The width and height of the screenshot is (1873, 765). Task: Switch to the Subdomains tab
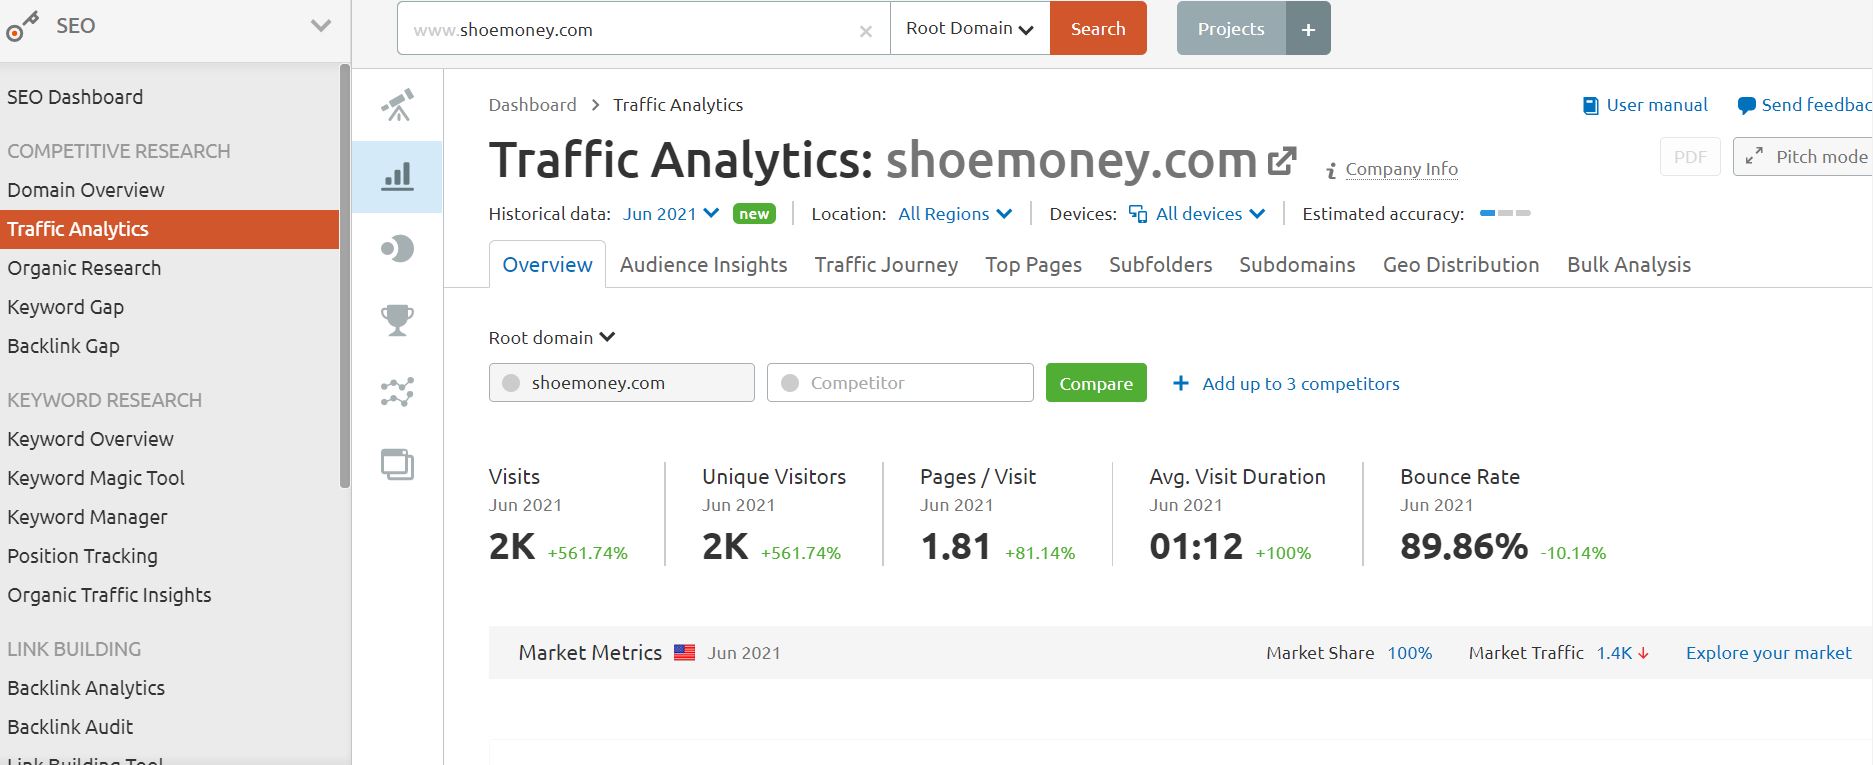1297,265
